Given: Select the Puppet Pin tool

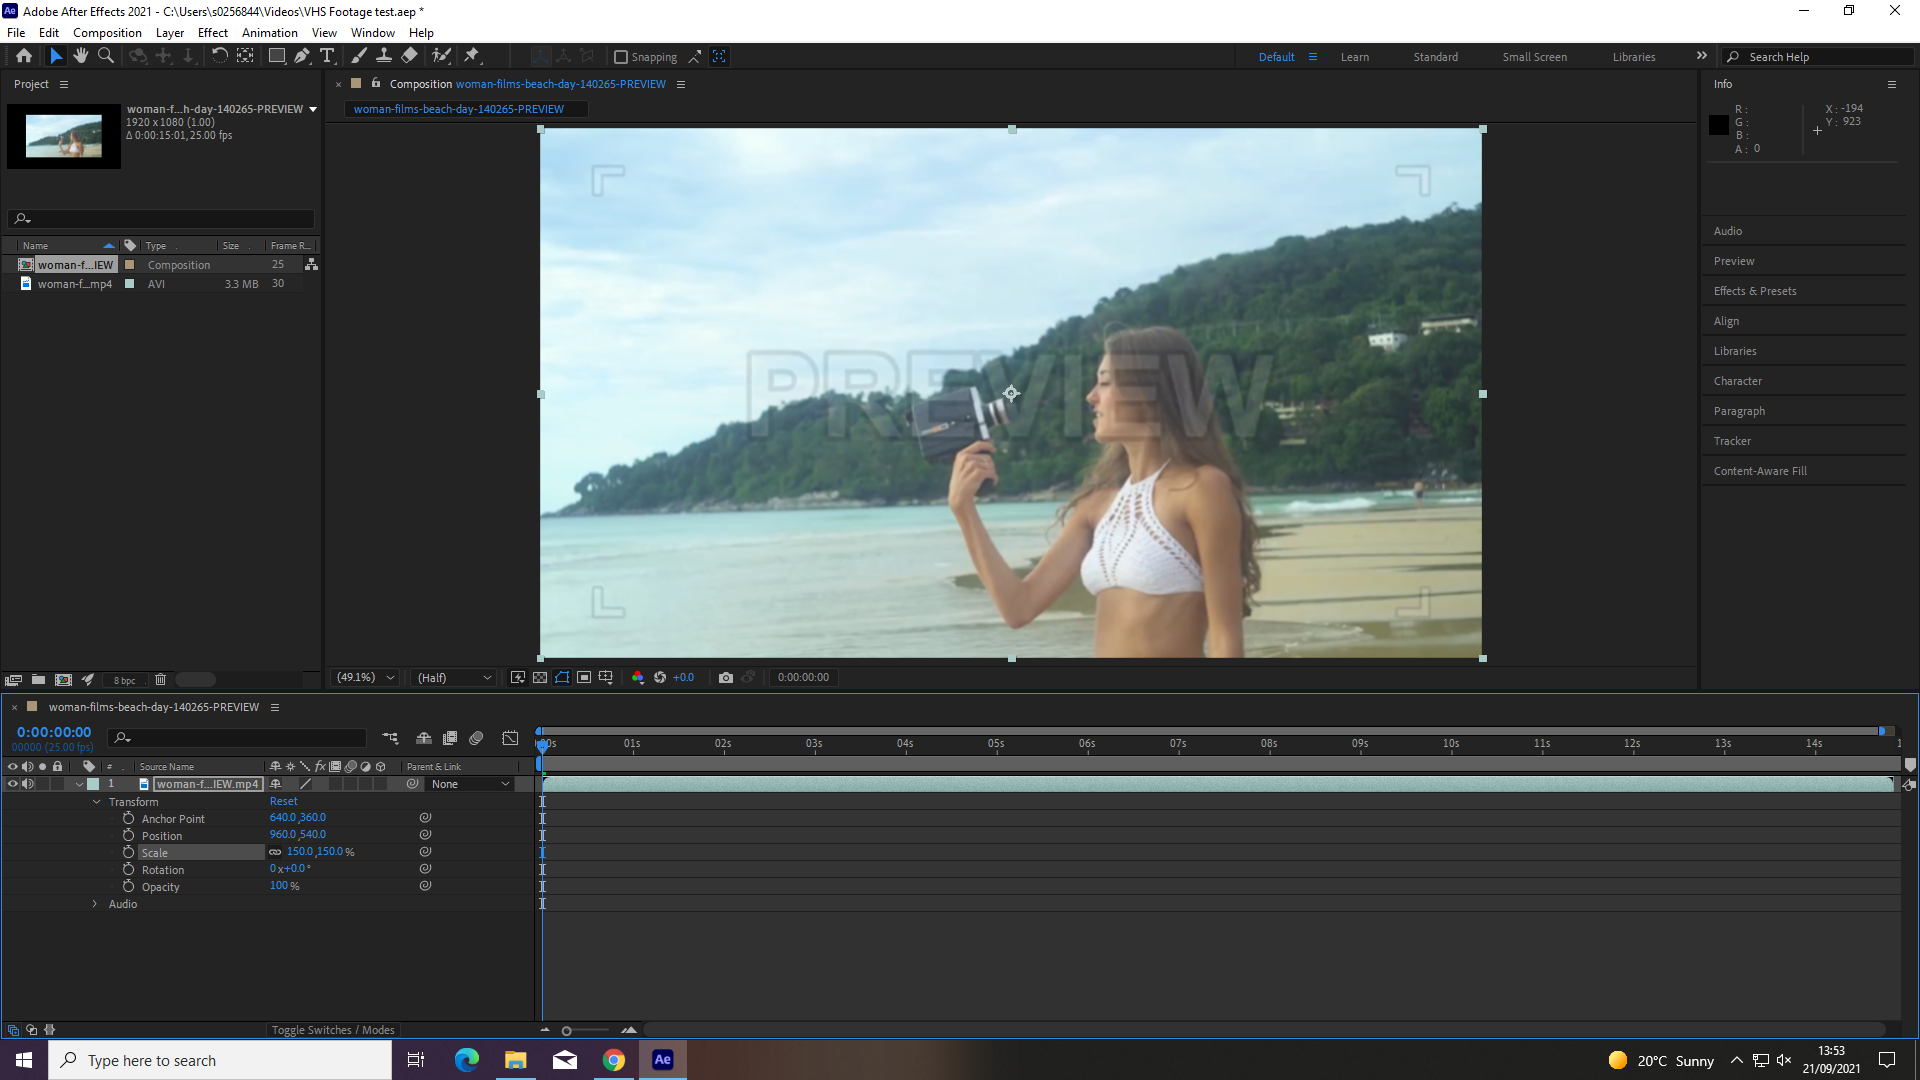Looking at the screenshot, I should [472, 56].
